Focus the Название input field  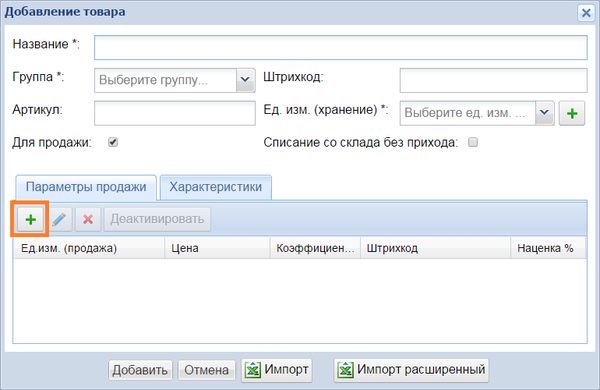click(341, 47)
